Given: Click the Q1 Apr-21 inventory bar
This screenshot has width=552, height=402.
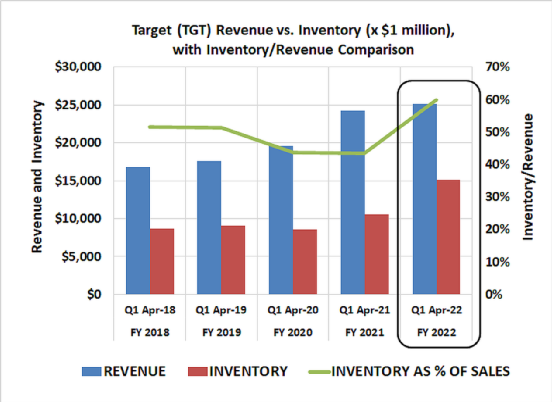Looking at the screenshot, I should [x=377, y=254].
